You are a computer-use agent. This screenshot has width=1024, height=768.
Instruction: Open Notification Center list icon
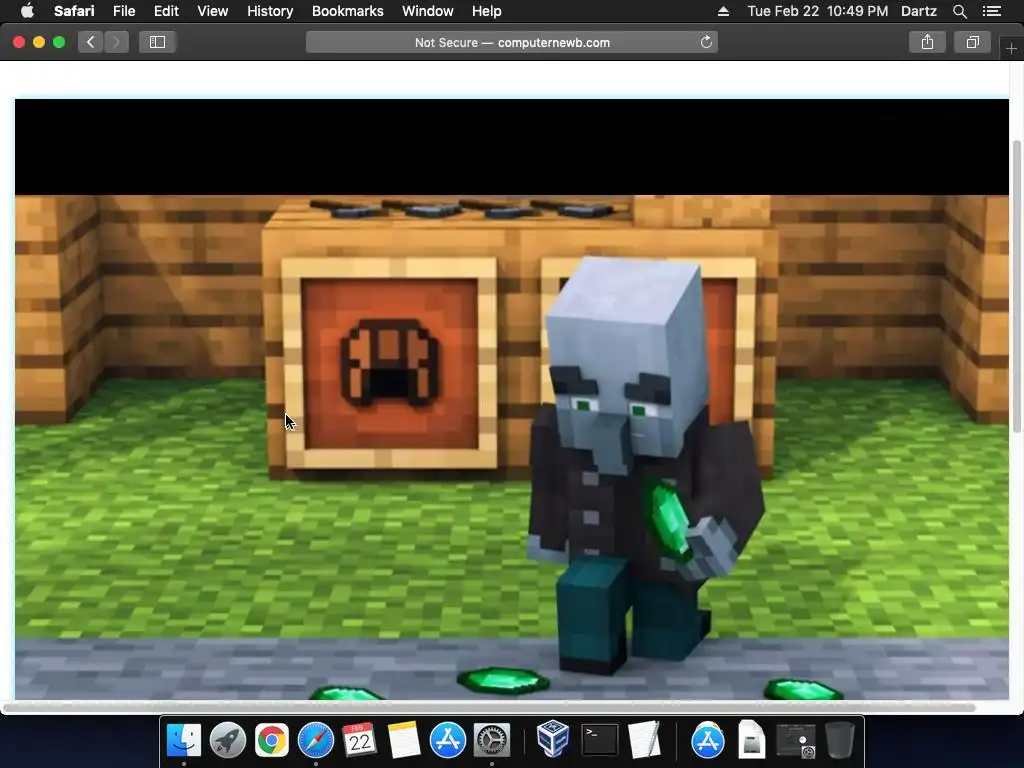(991, 11)
